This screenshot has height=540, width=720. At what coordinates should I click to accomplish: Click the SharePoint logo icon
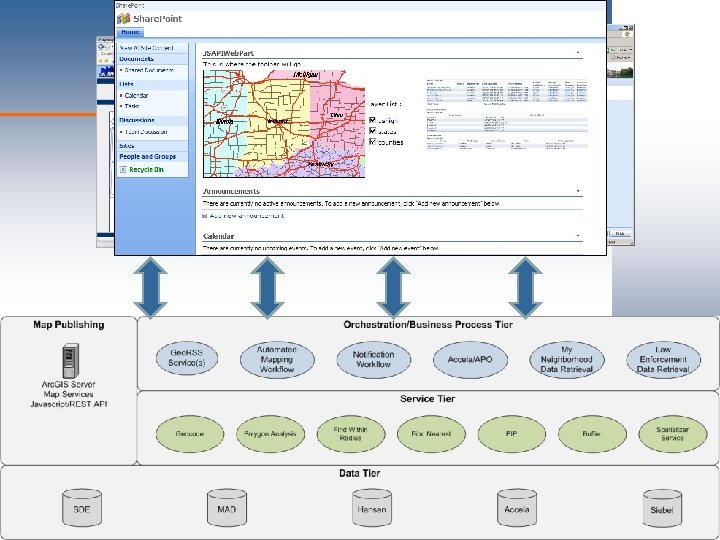124,18
